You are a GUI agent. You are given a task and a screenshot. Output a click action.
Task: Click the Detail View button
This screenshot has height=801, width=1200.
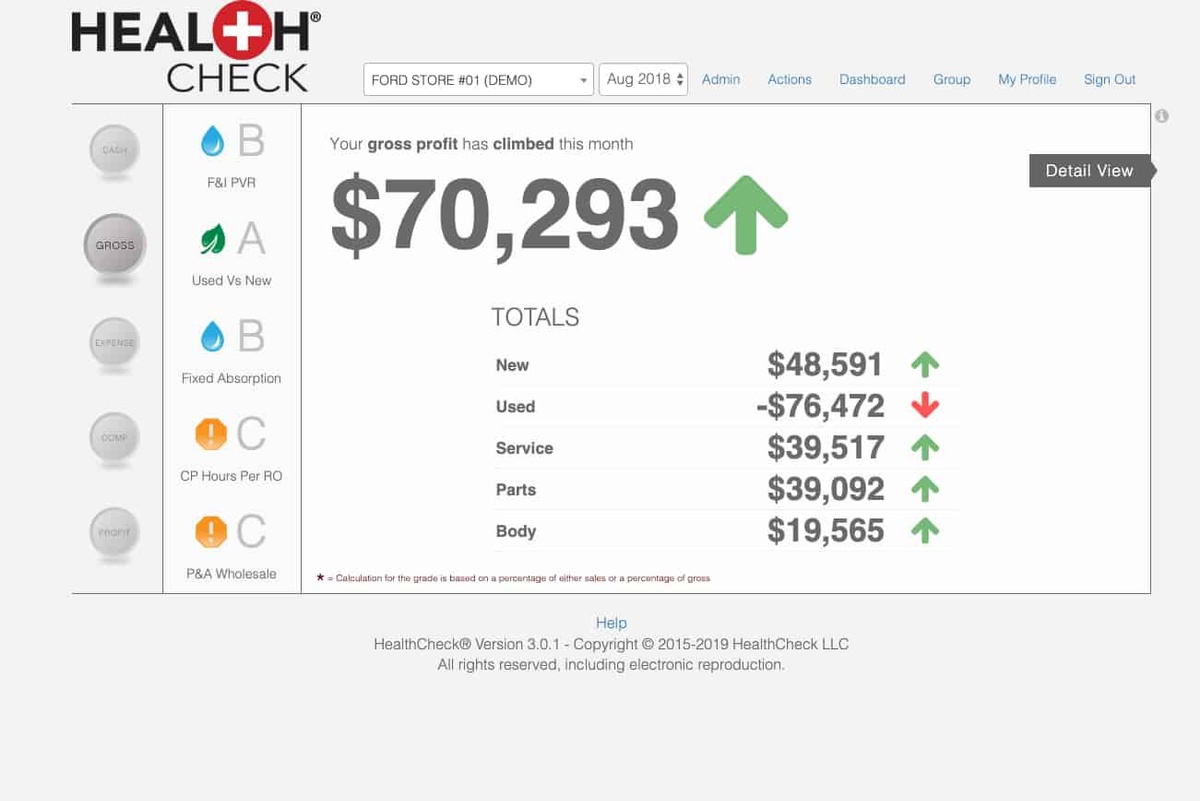1089,171
